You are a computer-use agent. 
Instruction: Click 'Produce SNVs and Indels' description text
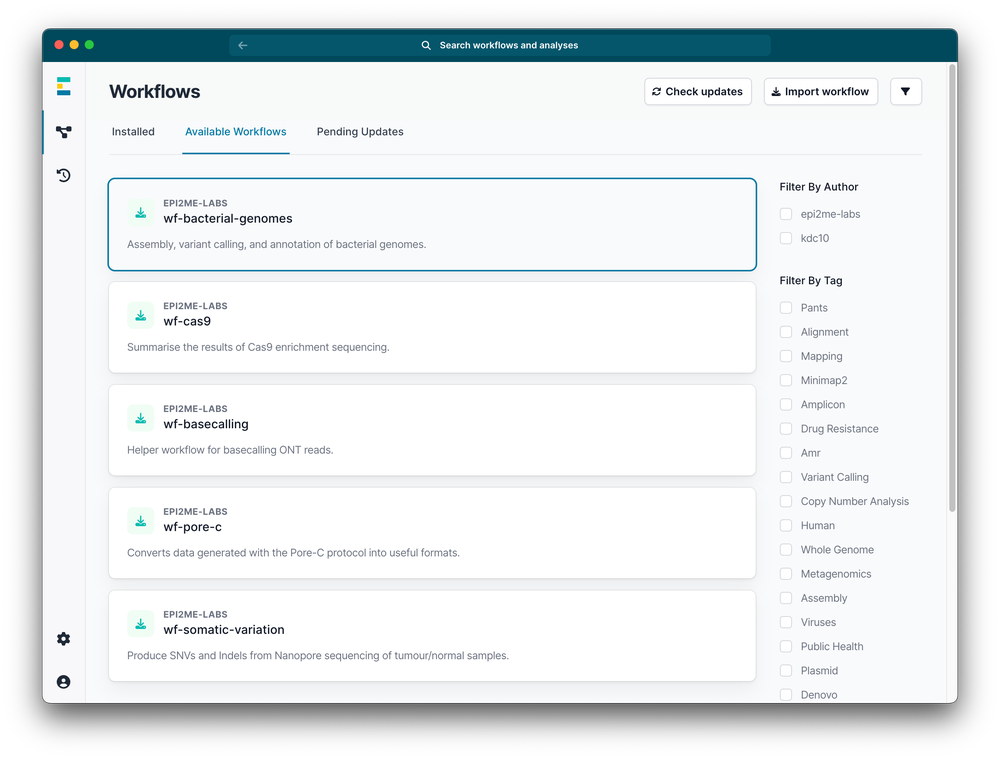(x=318, y=655)
